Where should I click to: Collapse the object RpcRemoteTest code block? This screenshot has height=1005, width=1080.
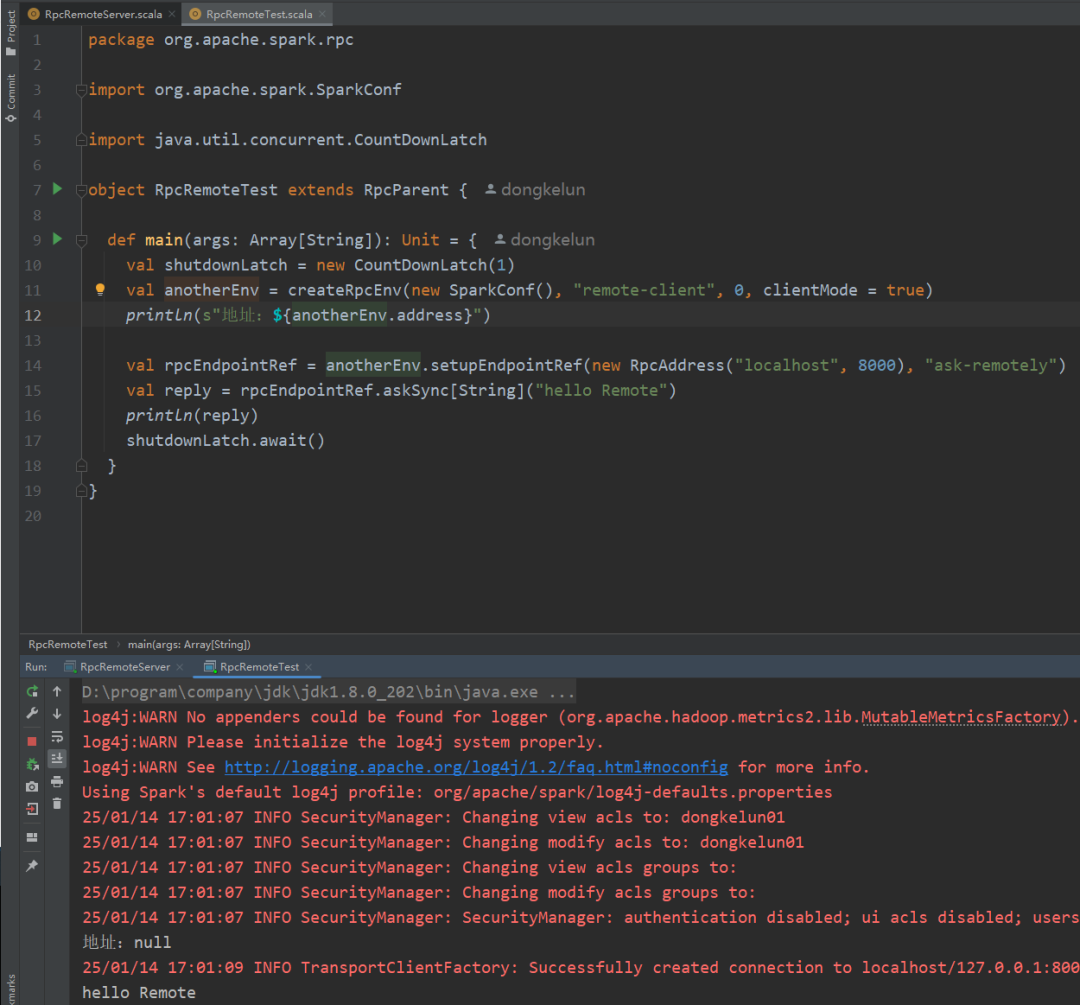click(x=82, y=190)
